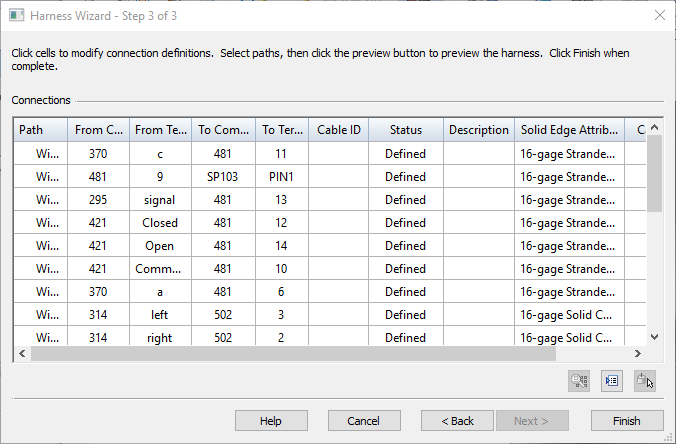Click the select component cursor icon
This screenshot has height=444, width=676.
click(645, 380)
